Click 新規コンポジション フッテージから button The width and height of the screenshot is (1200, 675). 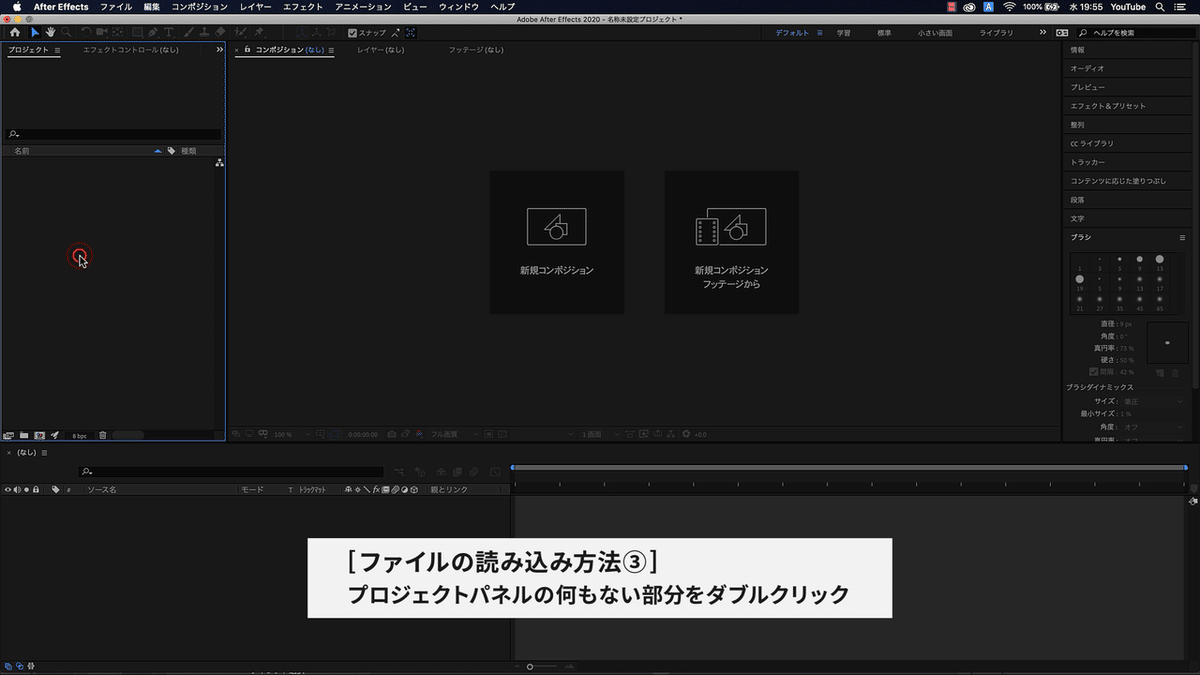click(x=732, y=242)
